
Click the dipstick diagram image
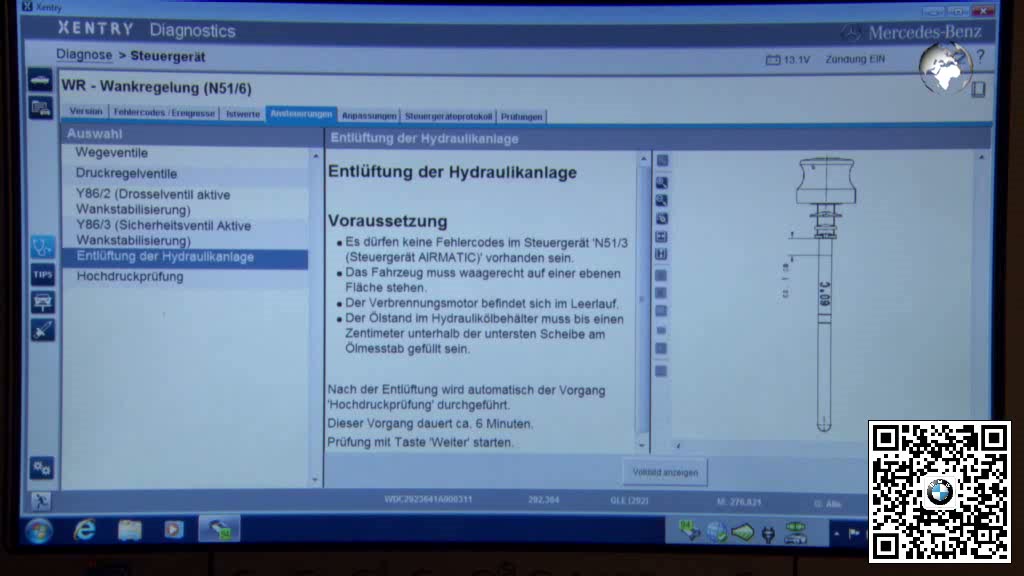pos(824,294)
